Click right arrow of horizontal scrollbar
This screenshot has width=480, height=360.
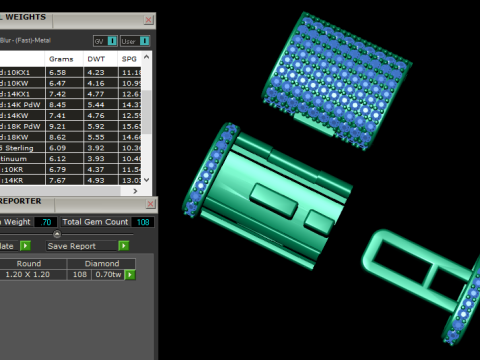tap(135, 191)
